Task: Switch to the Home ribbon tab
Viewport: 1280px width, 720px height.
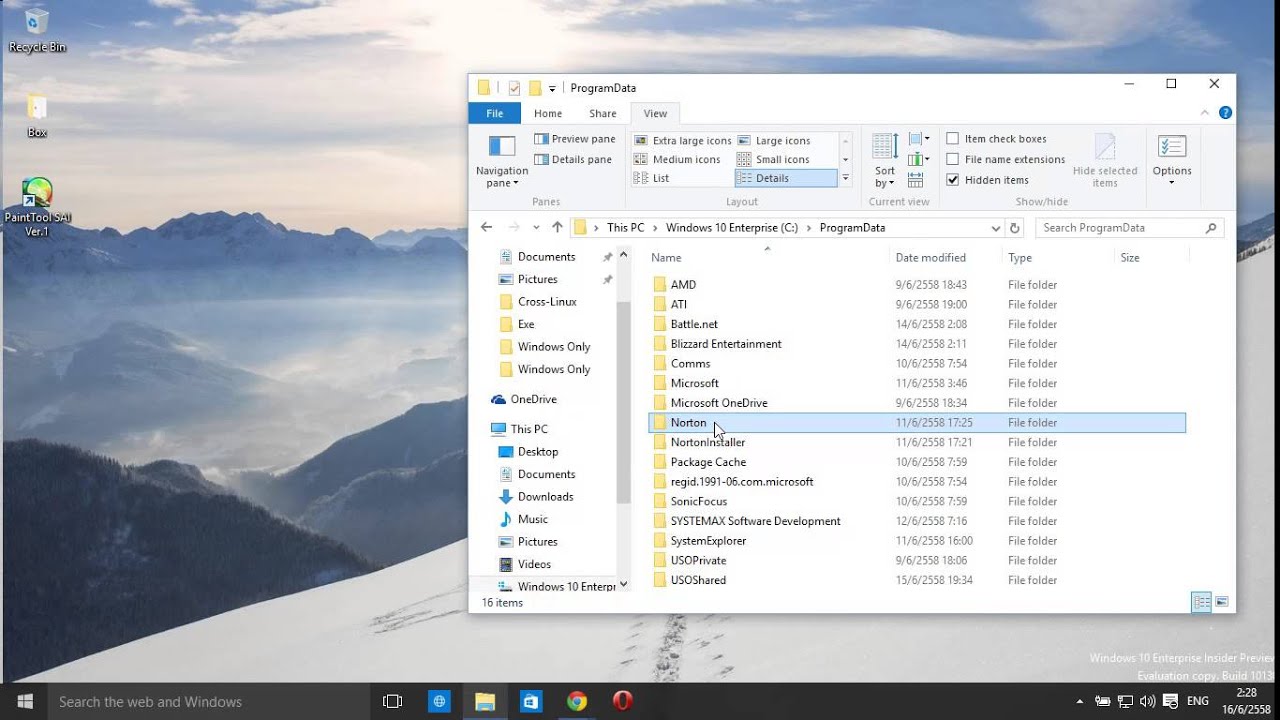Action: [548, 114]
